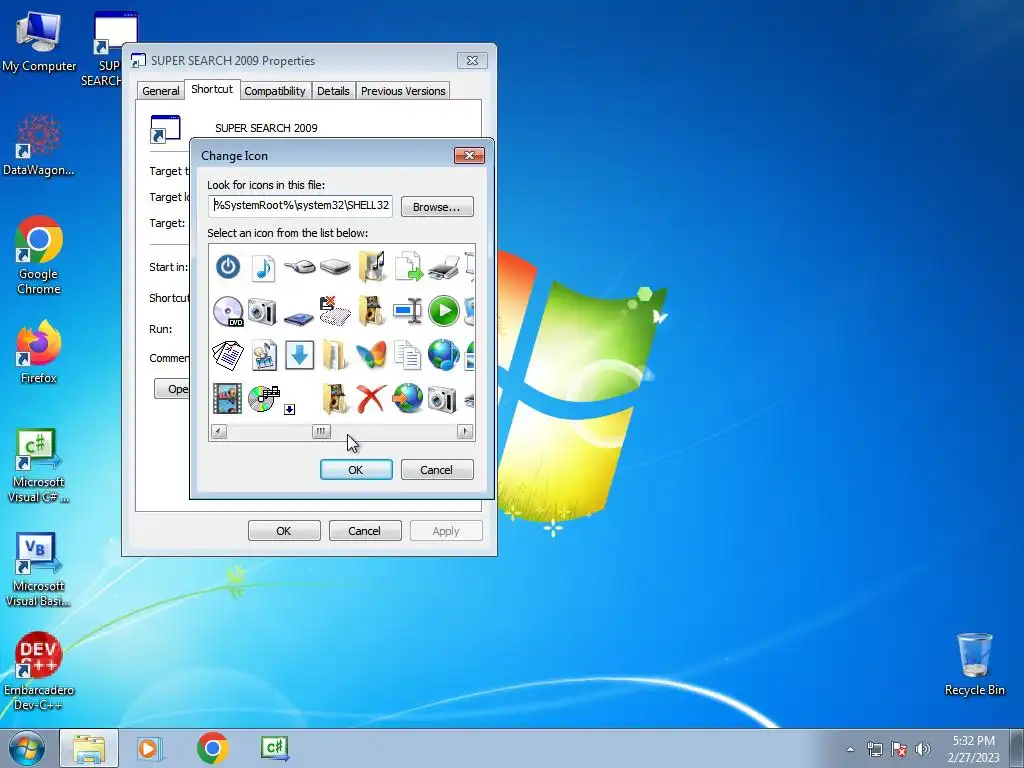Select the Firefox desktop shortcut

(39, 352)
